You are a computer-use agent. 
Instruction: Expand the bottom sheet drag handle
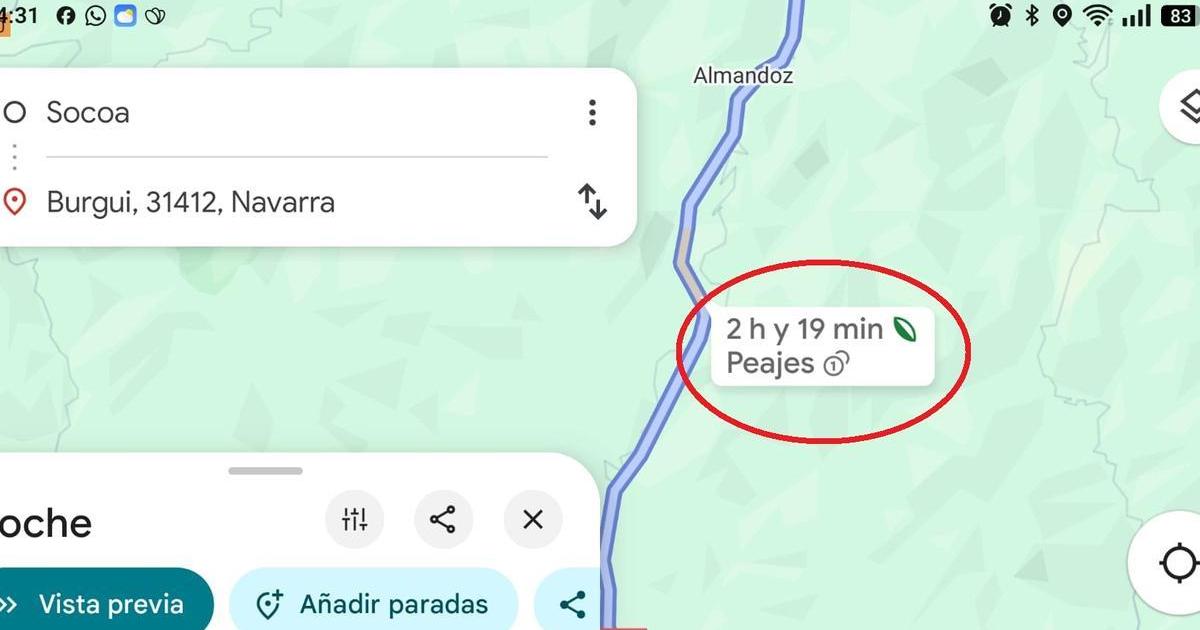click(265, 470)
